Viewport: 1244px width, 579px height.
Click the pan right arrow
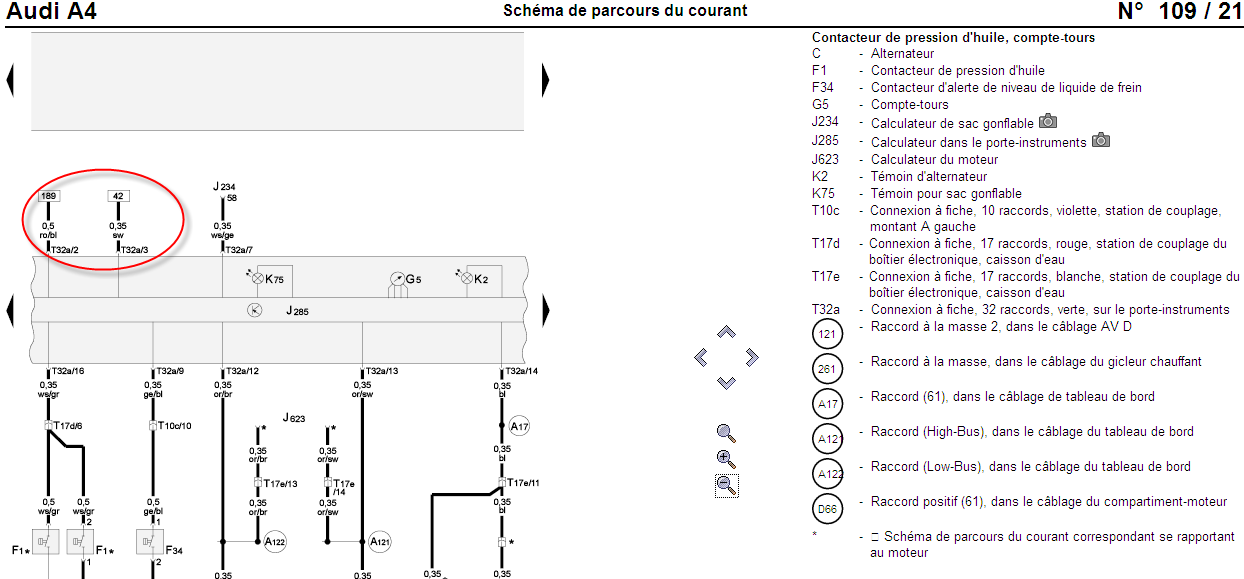click(x=752, y=357)
